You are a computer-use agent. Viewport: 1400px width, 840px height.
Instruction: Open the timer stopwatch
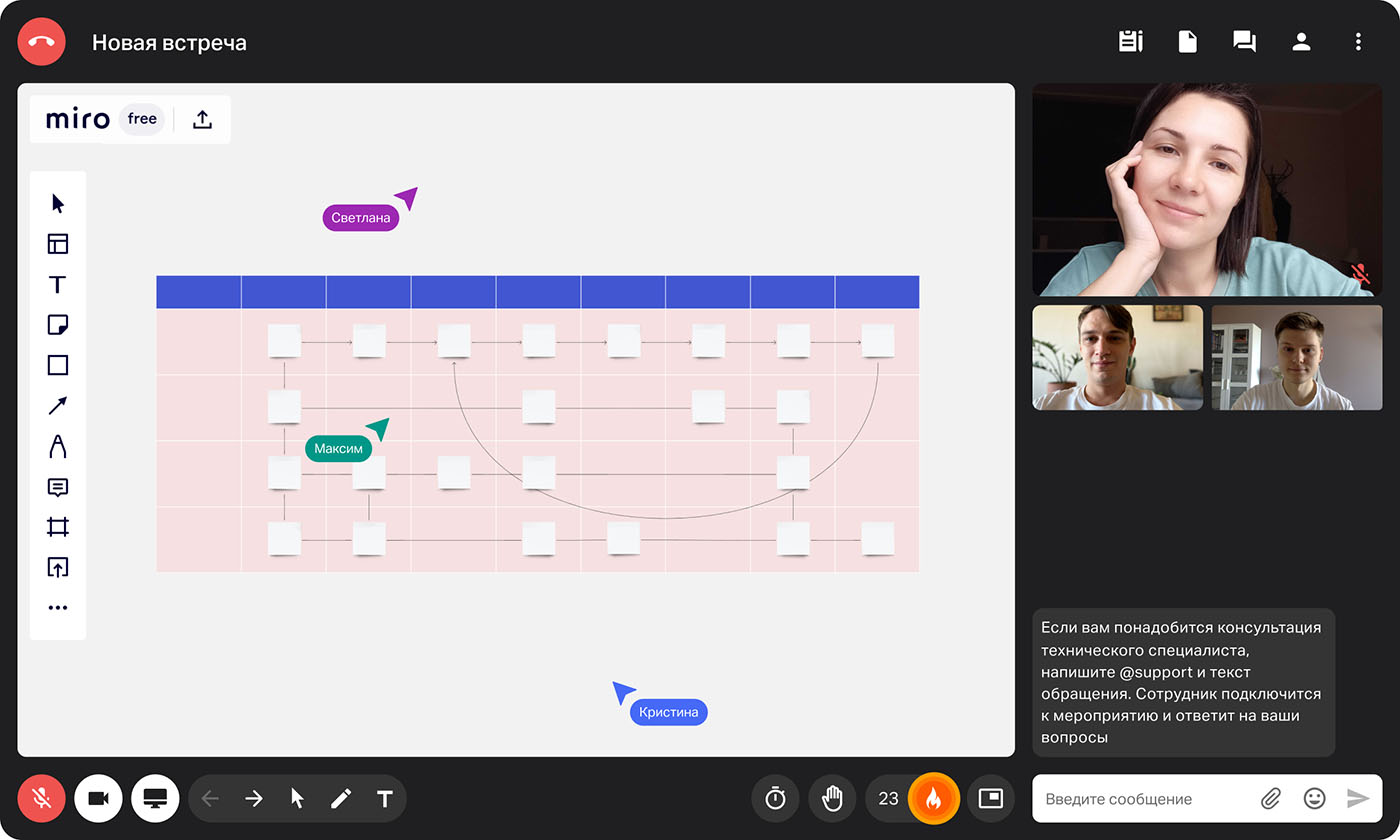tap(775, 798)
